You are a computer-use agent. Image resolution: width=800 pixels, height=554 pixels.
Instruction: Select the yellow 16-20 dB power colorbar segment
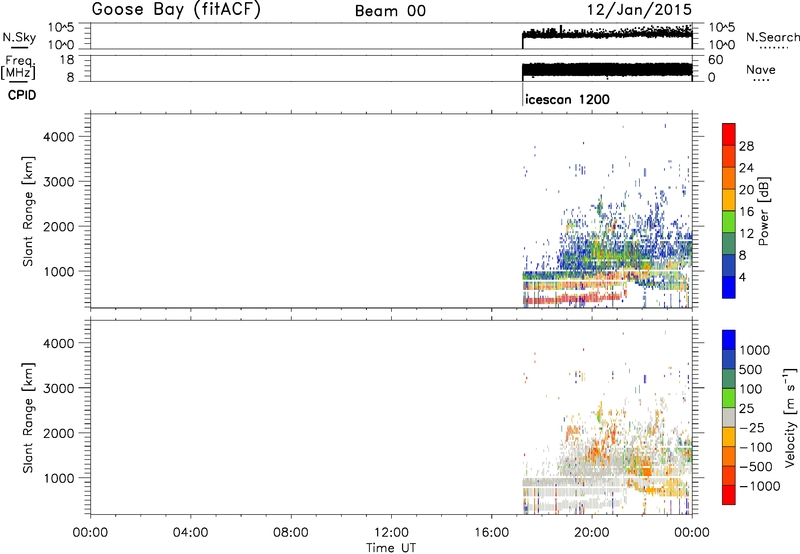tap(729, 199)
